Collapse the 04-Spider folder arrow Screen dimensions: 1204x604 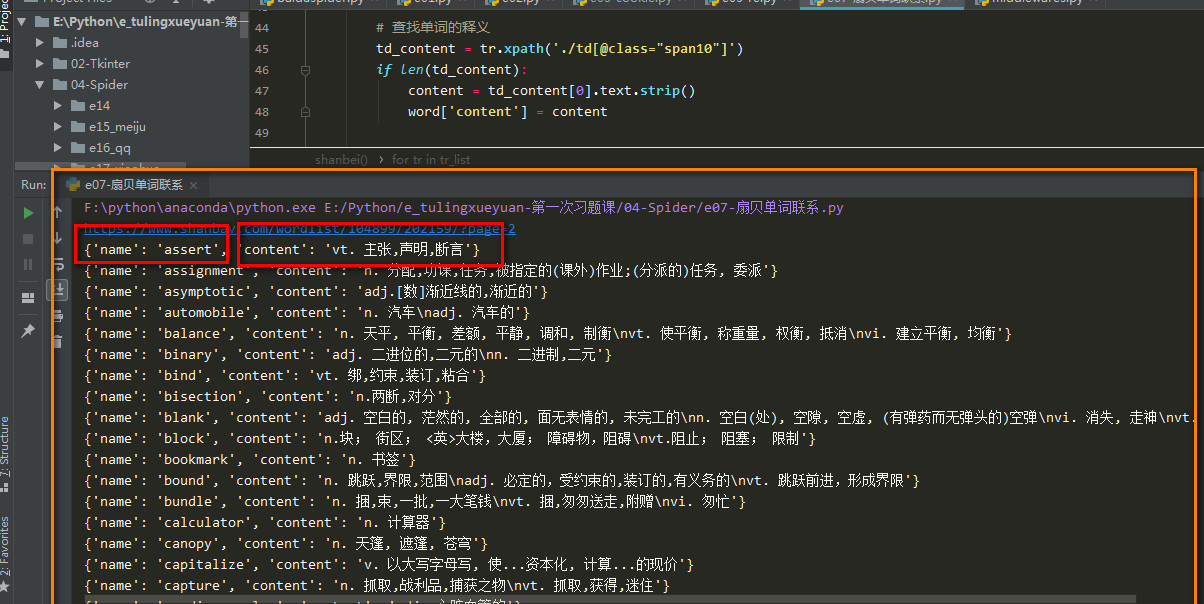tap(40, 85)
